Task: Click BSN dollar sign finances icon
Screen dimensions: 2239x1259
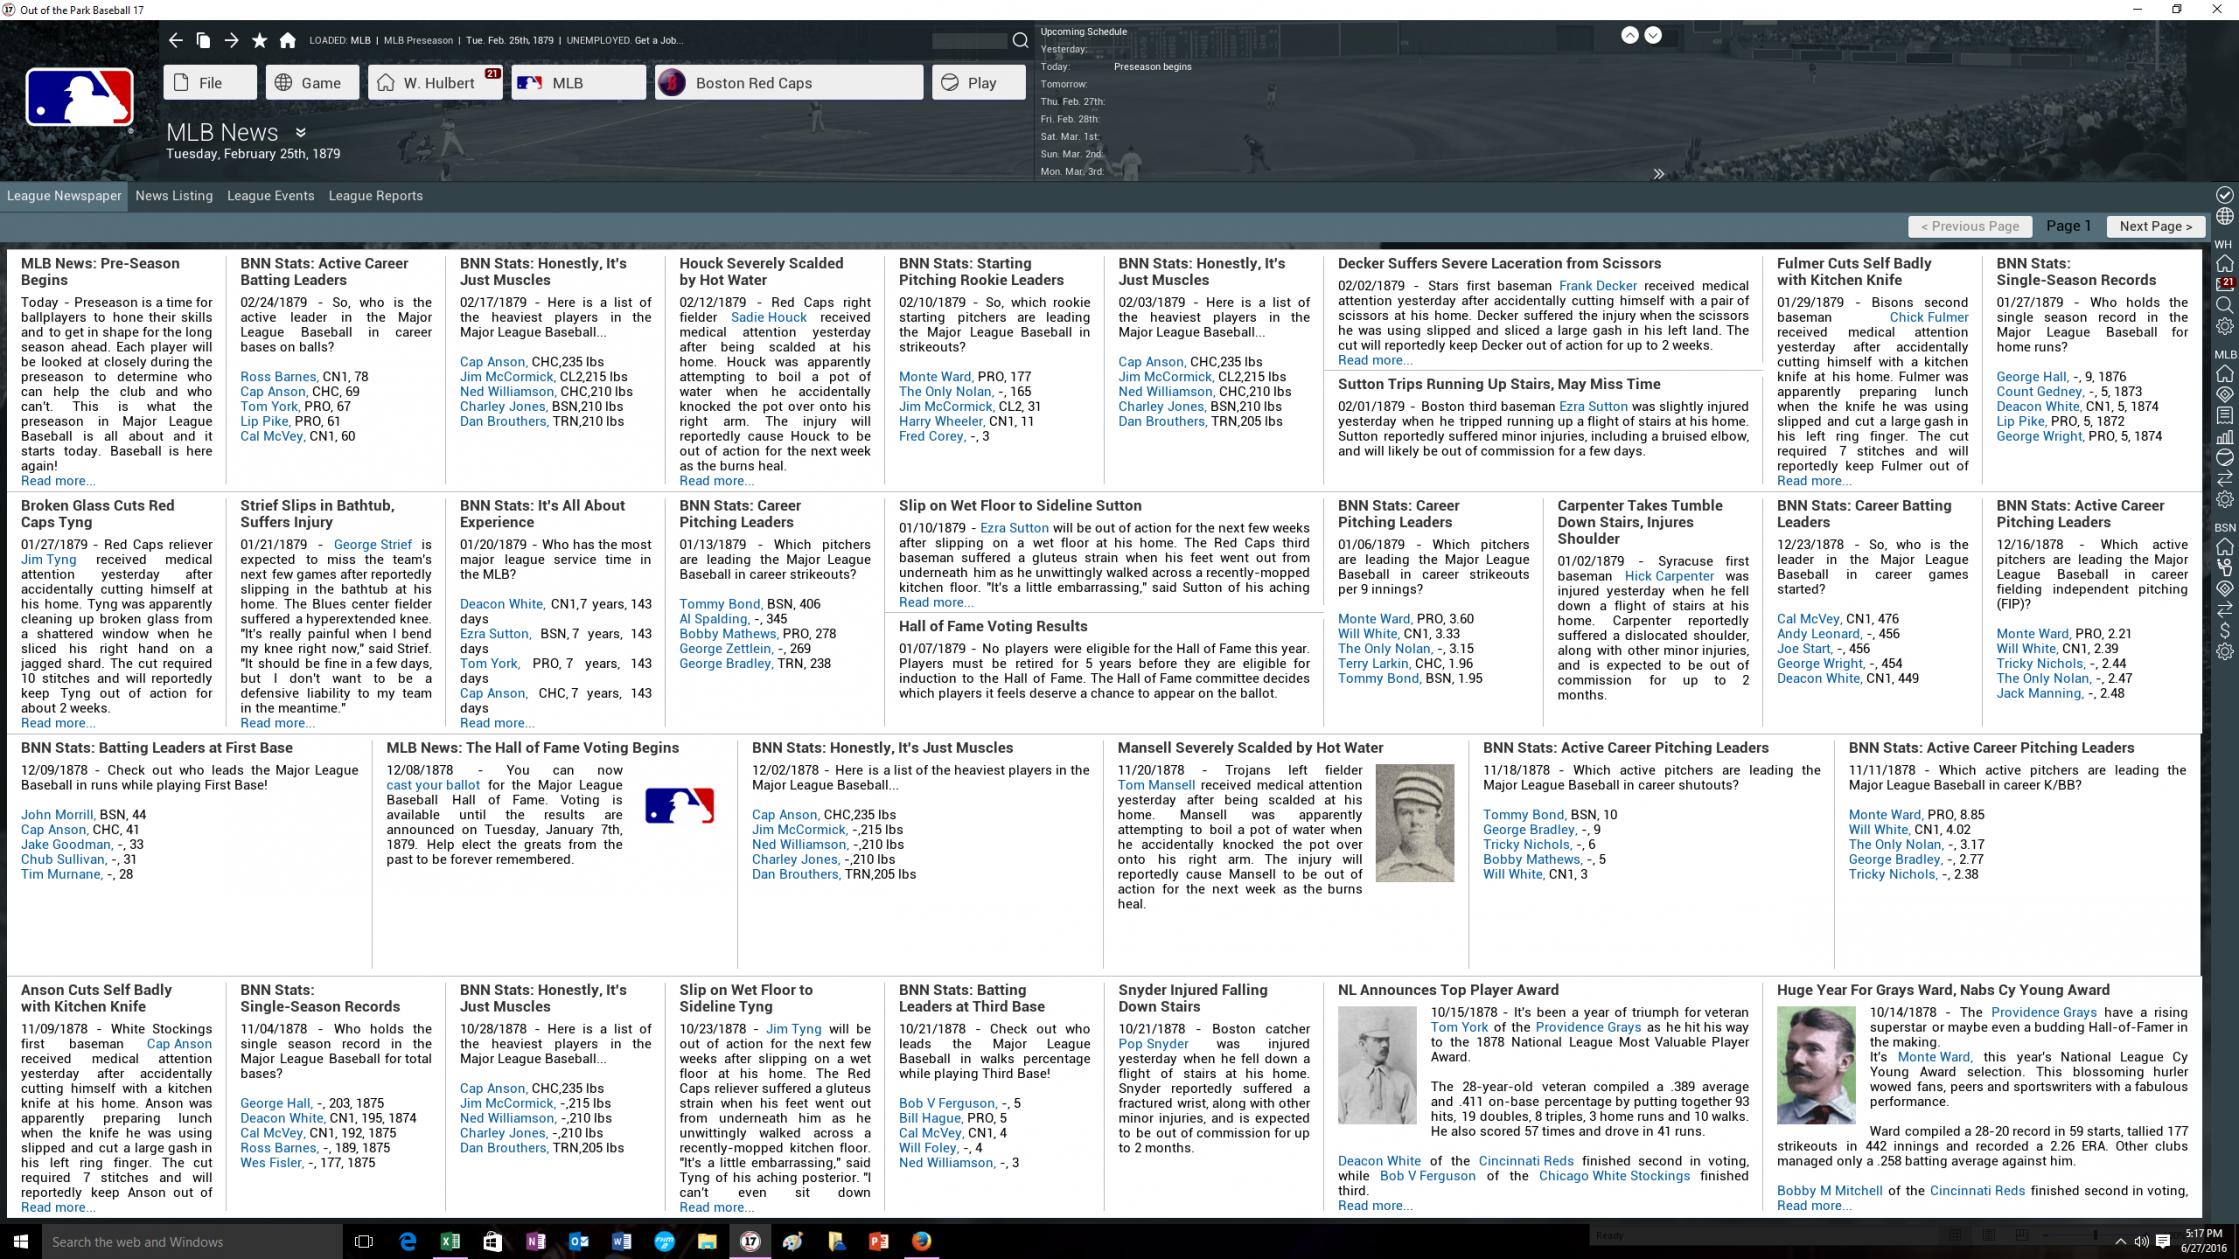Action: point(2225,631)
